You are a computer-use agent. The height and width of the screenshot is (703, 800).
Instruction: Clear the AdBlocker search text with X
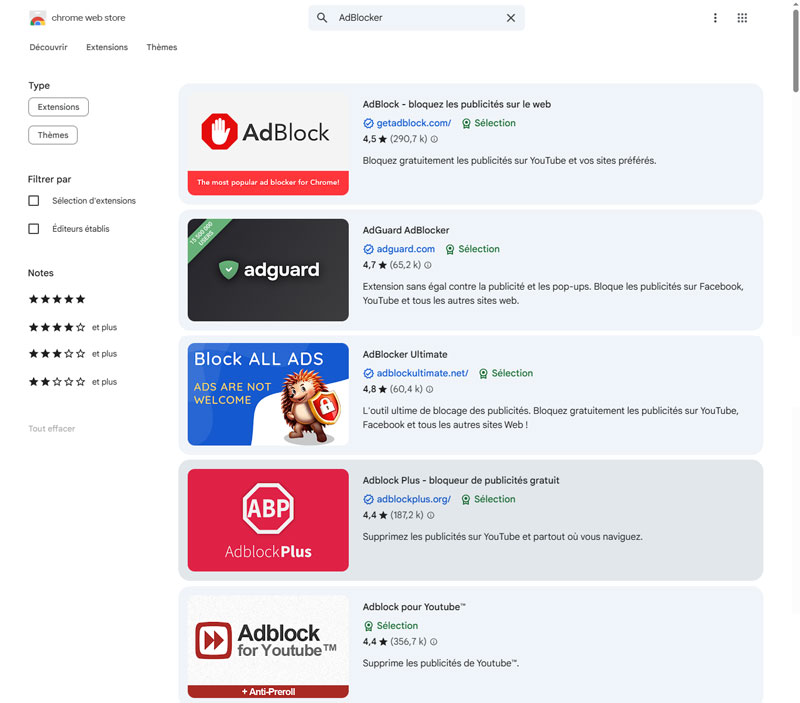(x=511, y=18)
